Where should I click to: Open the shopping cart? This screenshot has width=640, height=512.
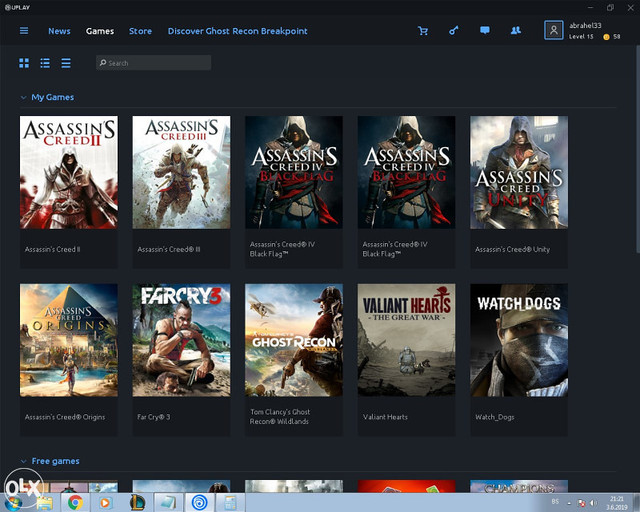click(423, 31)
